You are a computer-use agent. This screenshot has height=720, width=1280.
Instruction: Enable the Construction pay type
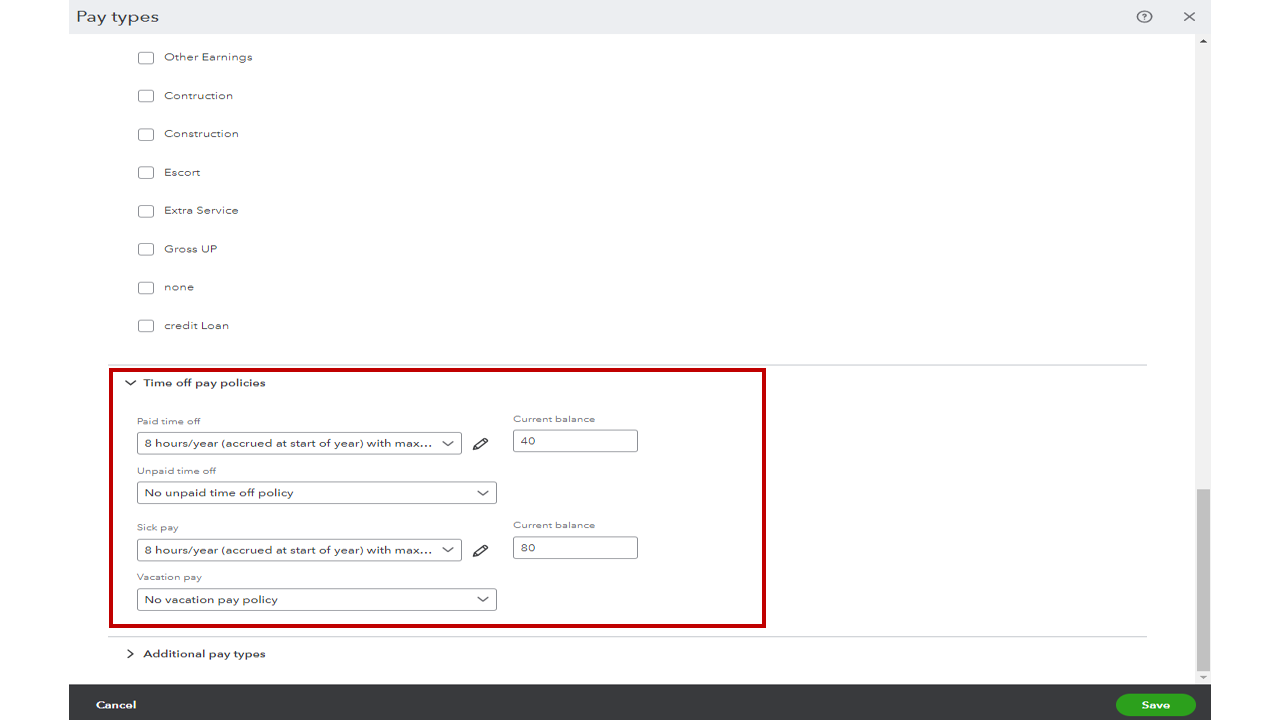point(145,134)
